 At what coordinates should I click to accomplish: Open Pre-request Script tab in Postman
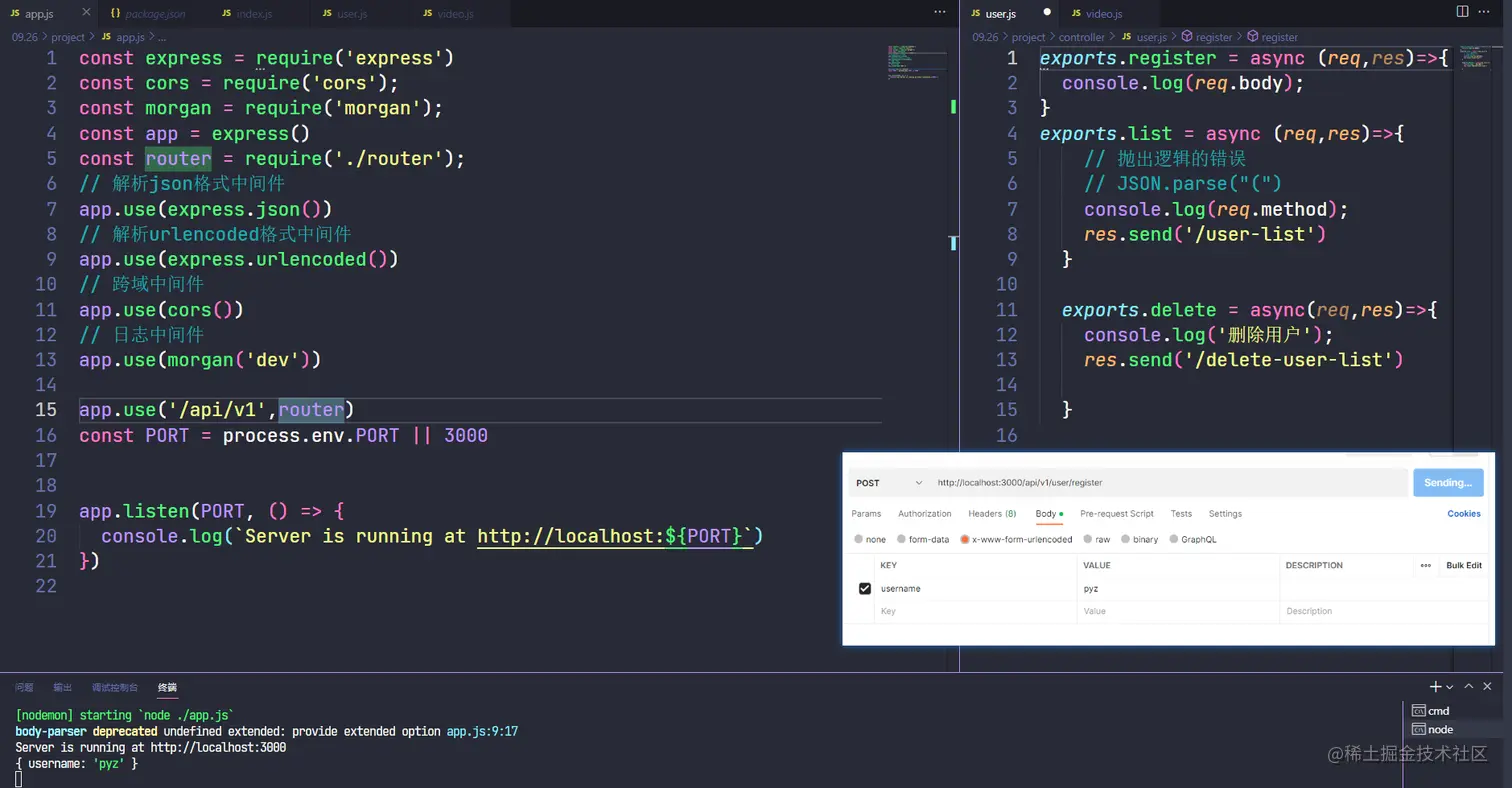coord(1117,514)
